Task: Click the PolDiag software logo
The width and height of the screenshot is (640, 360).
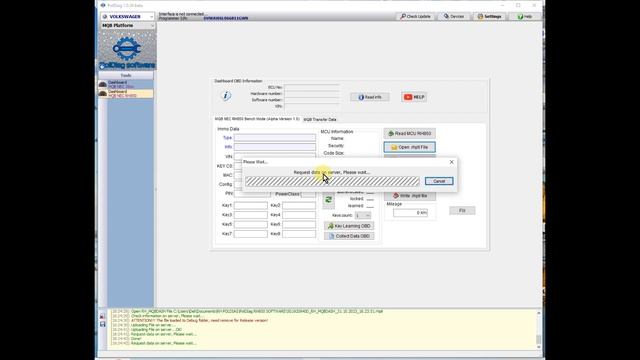Action: (127, 50)
